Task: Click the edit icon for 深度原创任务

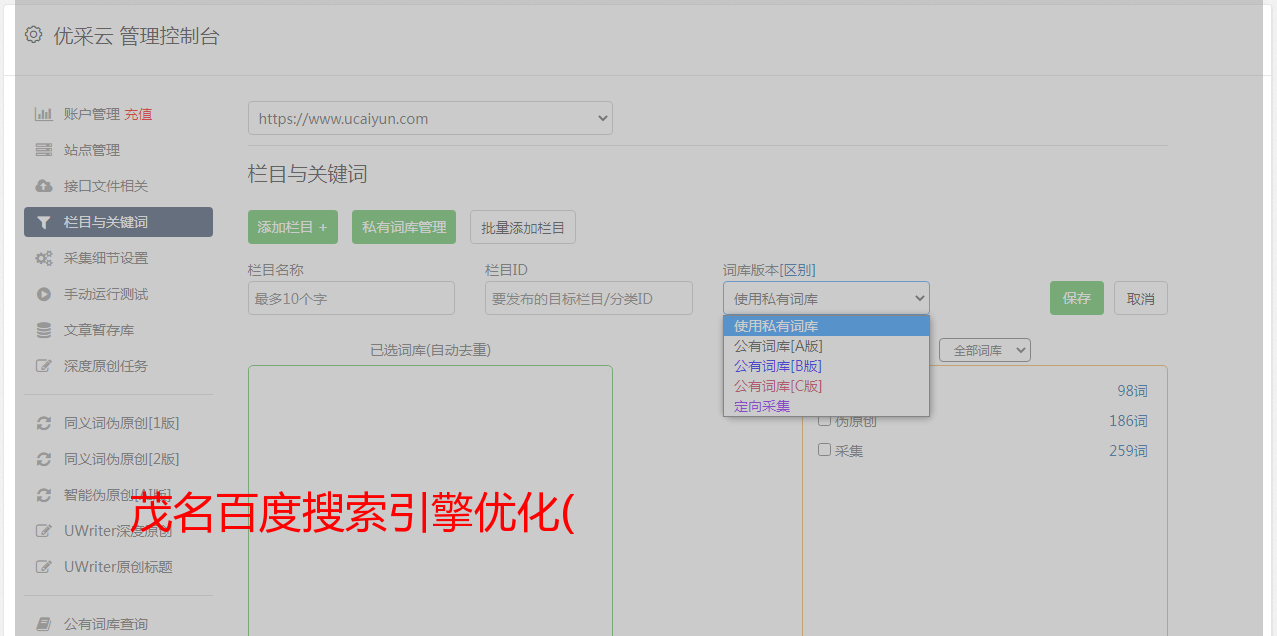Action: pyautogui.click(x=43, y=366)
